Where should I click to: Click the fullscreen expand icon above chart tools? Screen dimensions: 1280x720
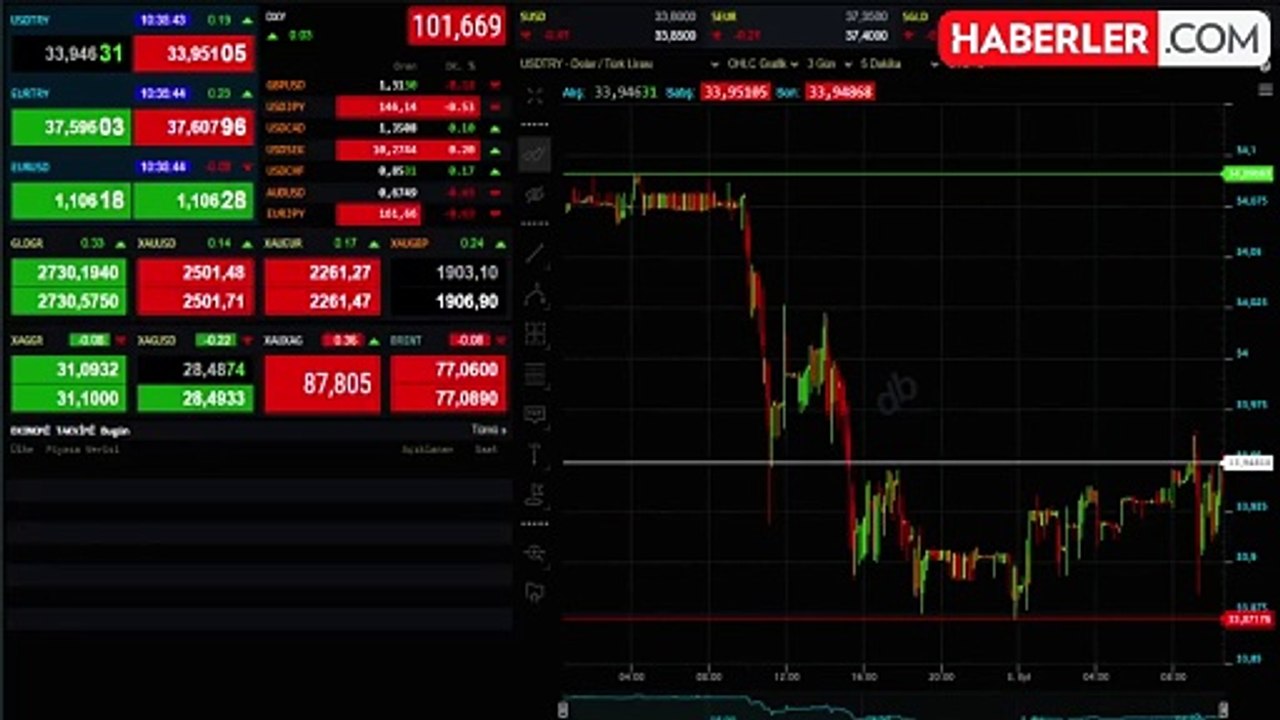pyautogui.click(x=535, y=96)
